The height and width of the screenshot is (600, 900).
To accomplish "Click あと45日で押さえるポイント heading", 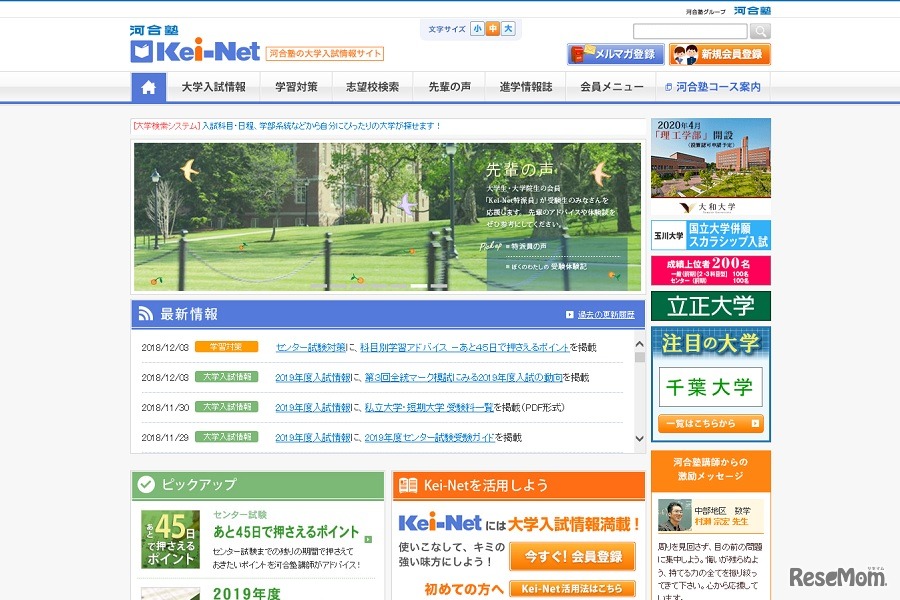I will [x=286, y=532].
